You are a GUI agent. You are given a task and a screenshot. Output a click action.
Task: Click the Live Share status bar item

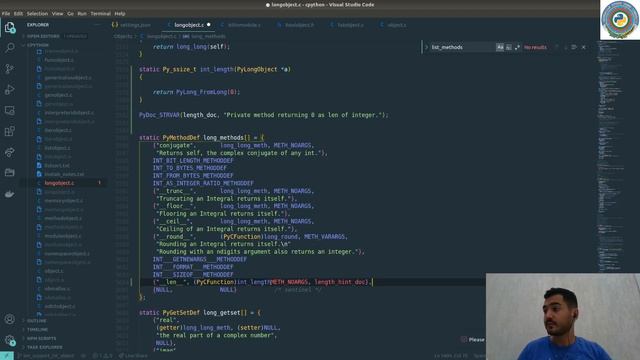[x=133, y=356]
